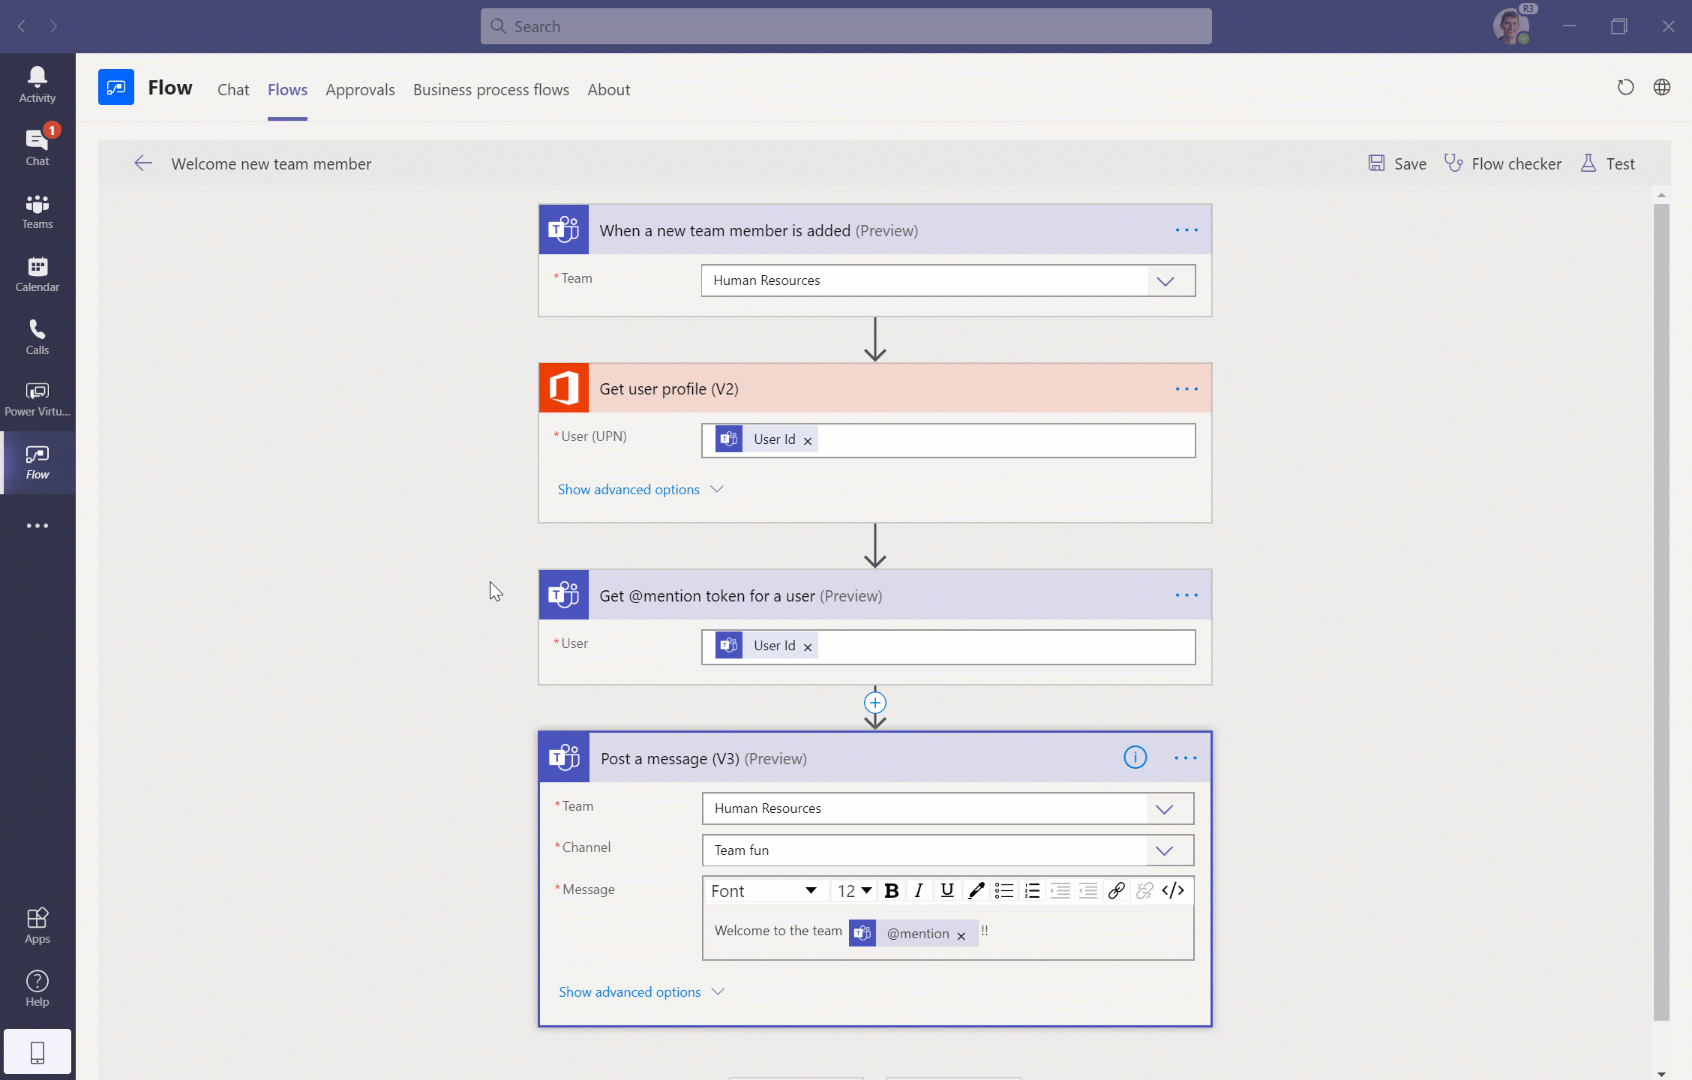Click the Search box at the top
This screenshot has height=1080, width=1692.
click(x=846, y=27)
